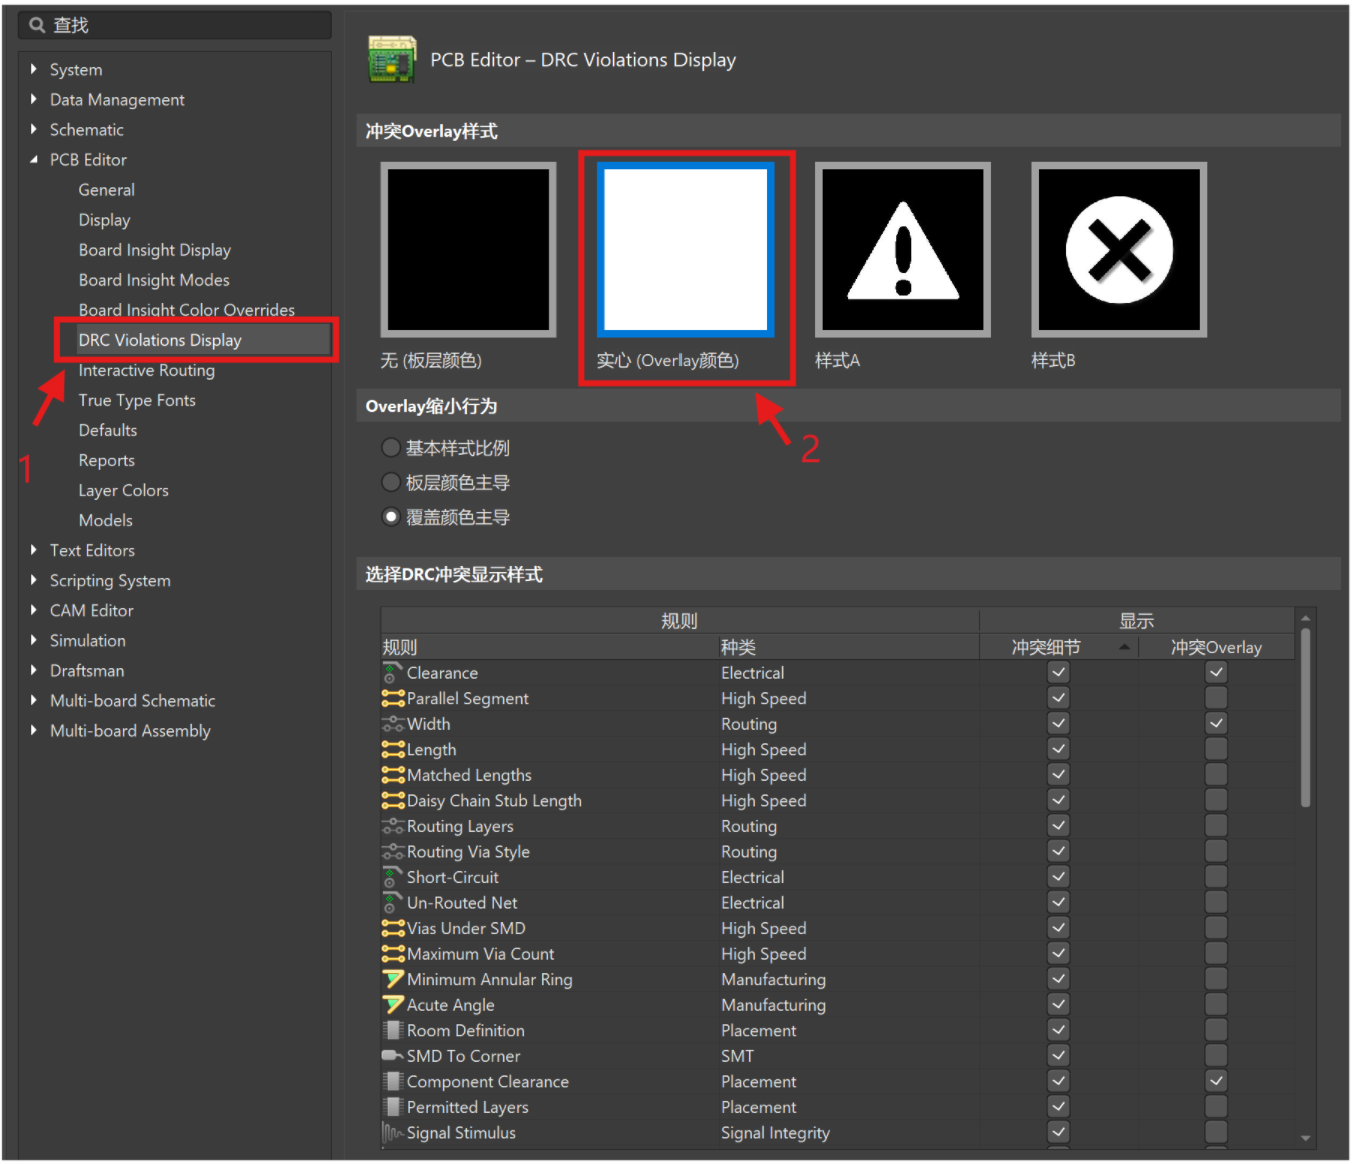Click the Maximum Via Count icon
1354x1164 pixels.
tap(393, 954)
